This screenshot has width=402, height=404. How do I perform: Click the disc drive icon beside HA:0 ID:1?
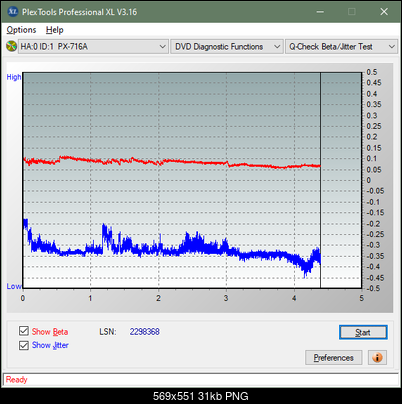[11, 46]
